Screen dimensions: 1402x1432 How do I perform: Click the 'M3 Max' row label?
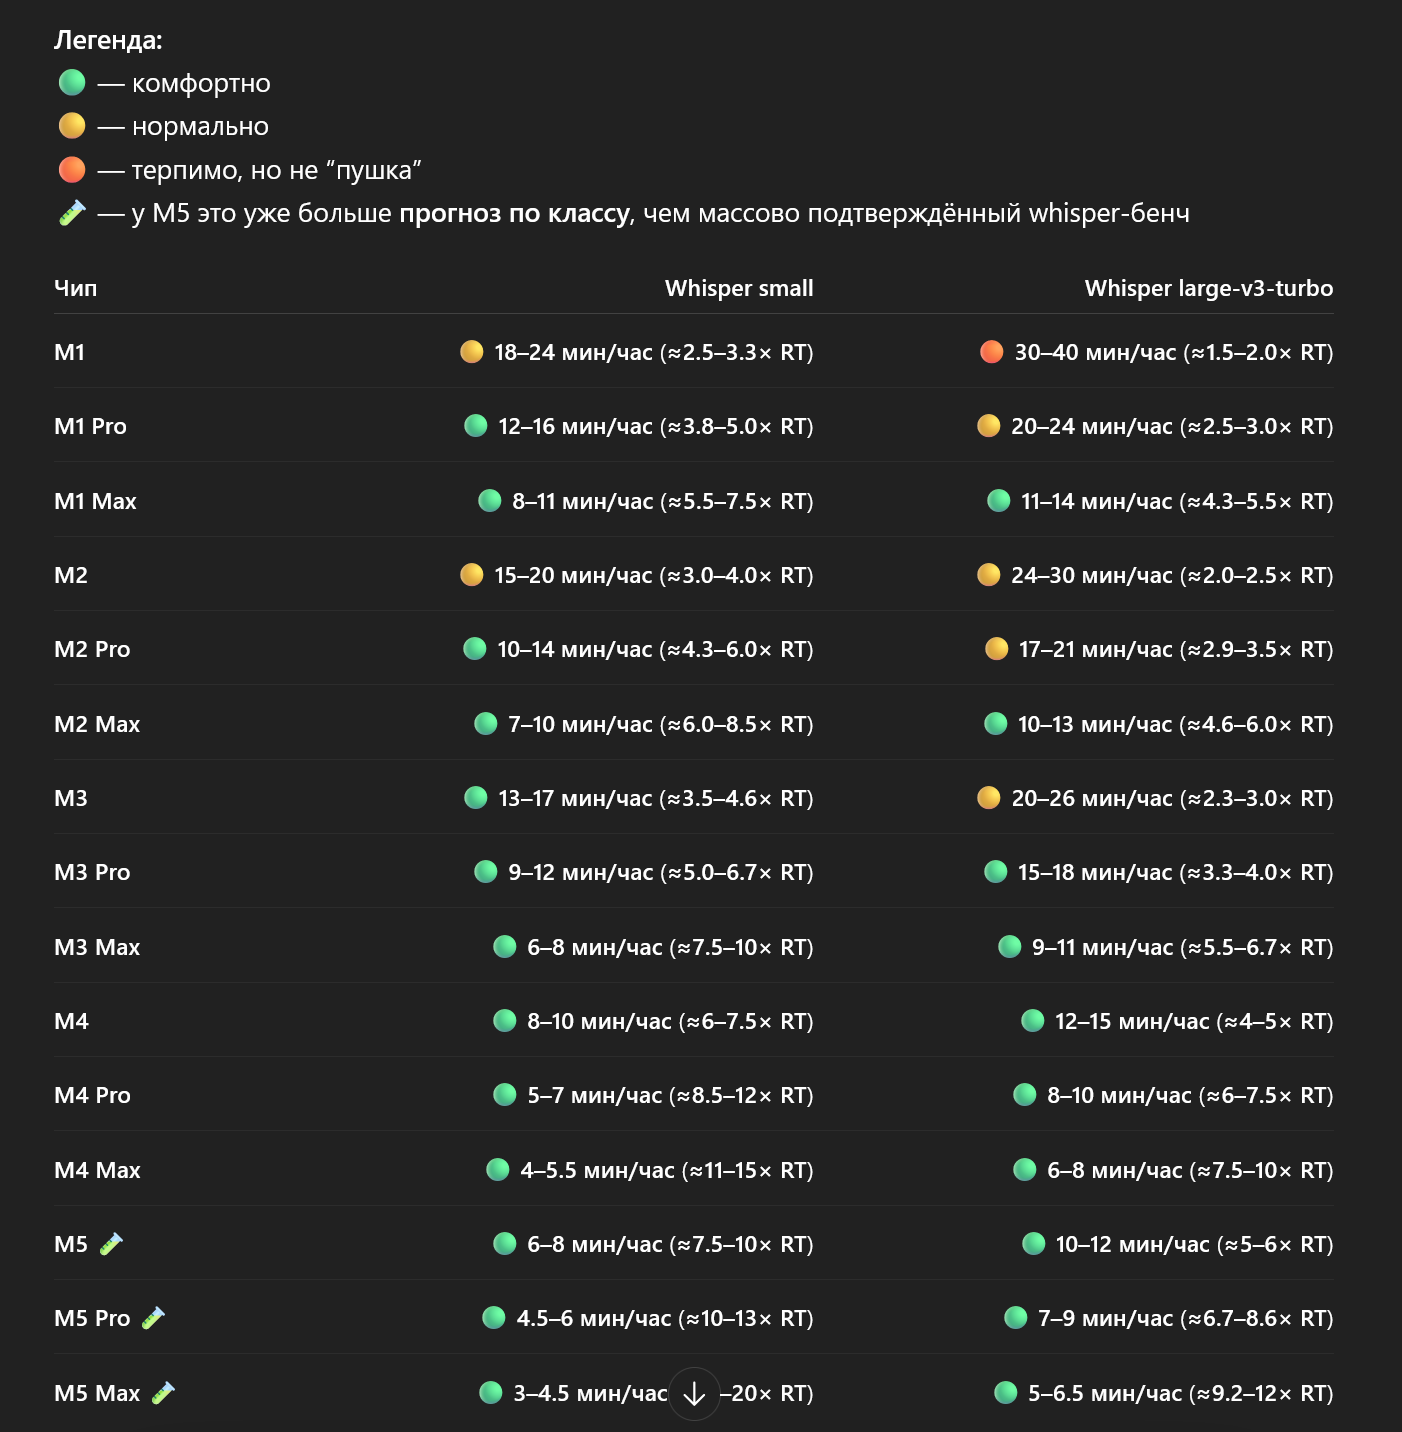coord(97,947)
